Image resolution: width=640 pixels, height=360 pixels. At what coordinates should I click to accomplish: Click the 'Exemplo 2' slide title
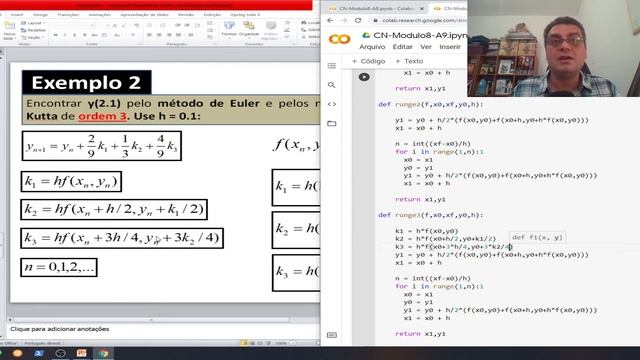point(87,83)
